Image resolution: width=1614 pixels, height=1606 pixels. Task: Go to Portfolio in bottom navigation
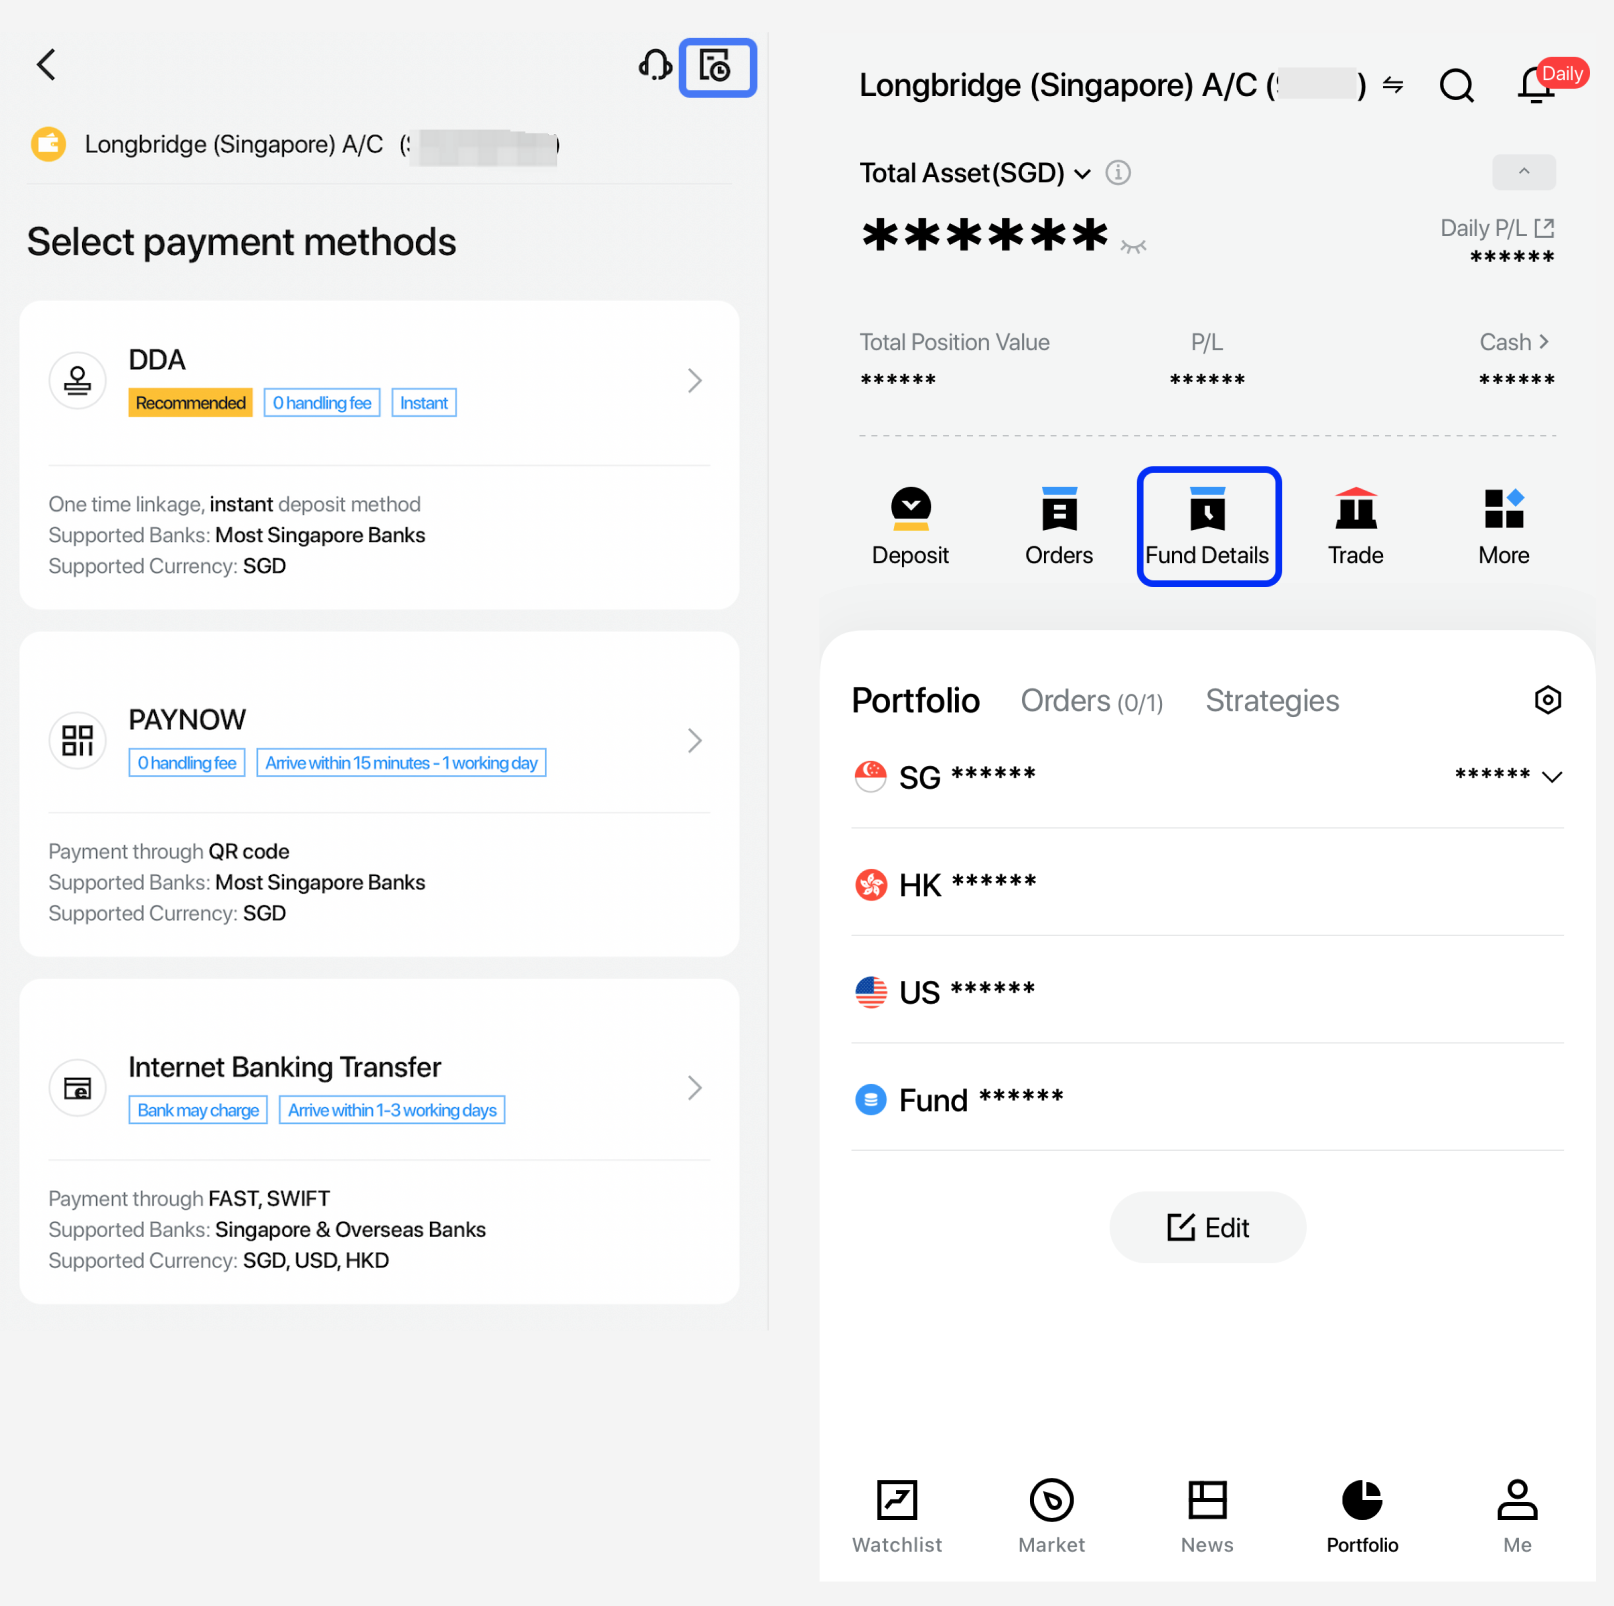pos(1362,1516)
